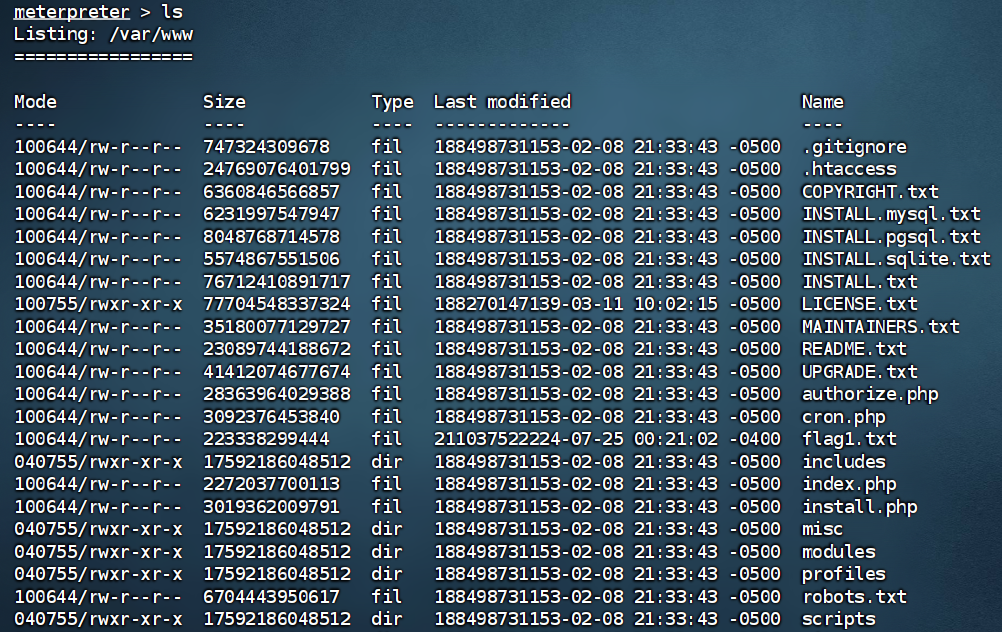Click the INSTALL.sqlite.txt file name
The width and height of the screenshot is (1002, 632).
[896, 259]
